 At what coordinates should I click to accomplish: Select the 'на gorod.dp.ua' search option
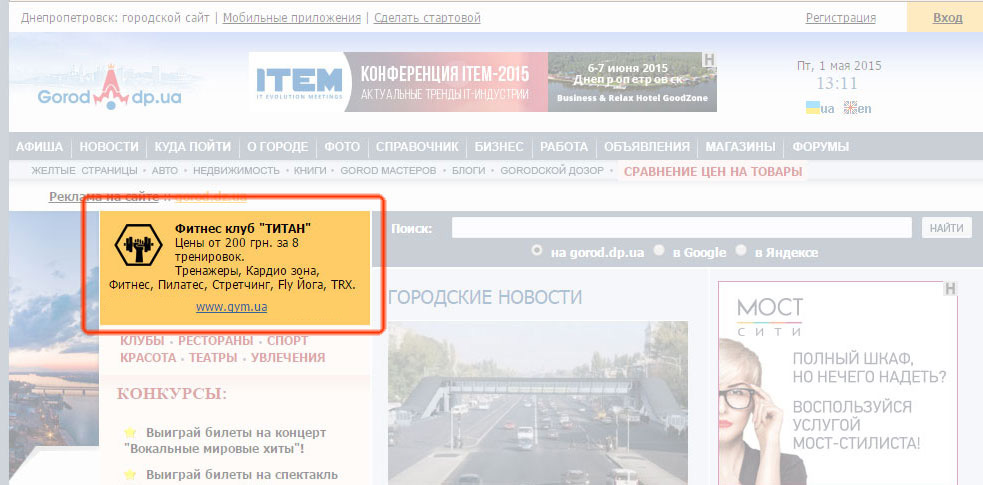coord(538,251)
